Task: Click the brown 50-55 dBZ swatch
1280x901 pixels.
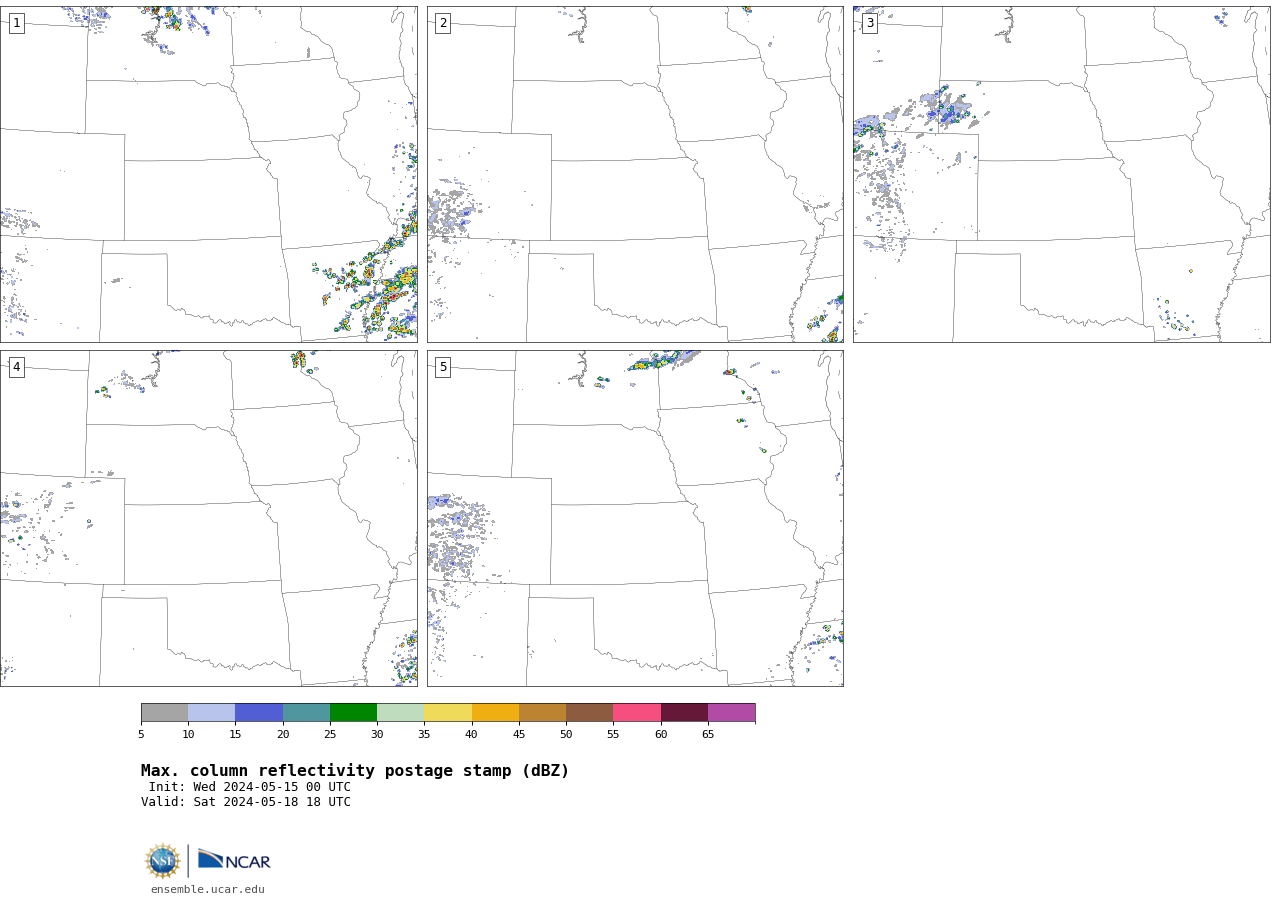Action: click(x=590, y=712)
